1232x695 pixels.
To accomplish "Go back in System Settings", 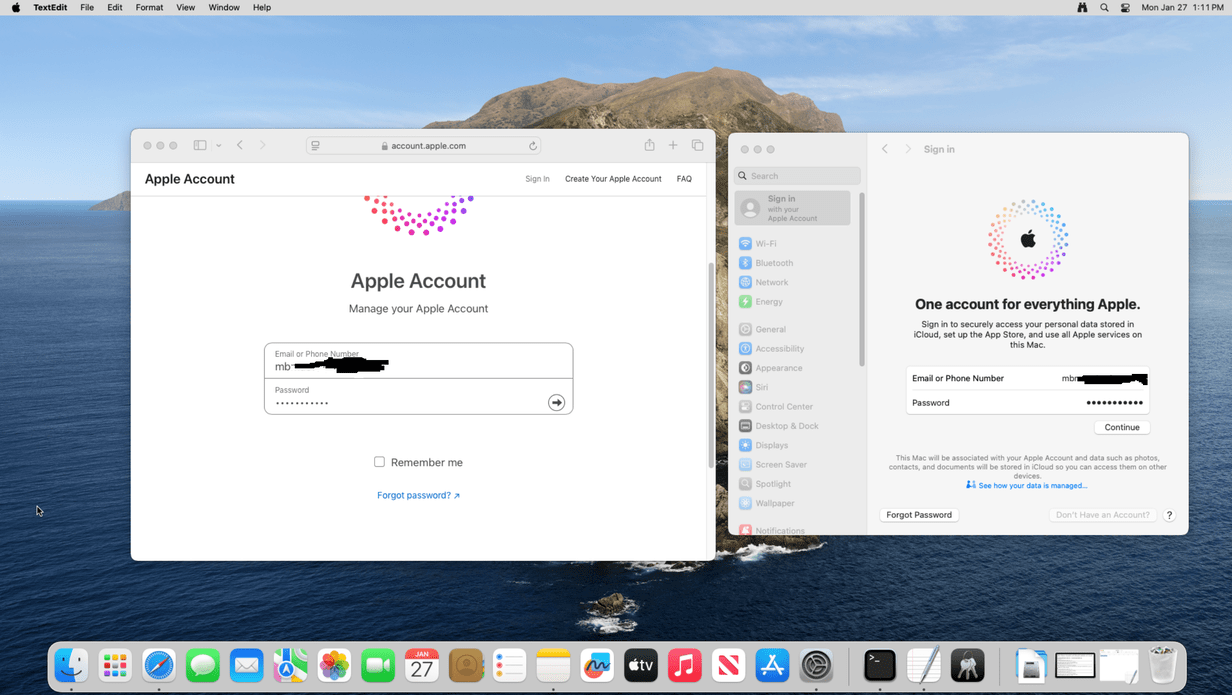I will [885, 149].
